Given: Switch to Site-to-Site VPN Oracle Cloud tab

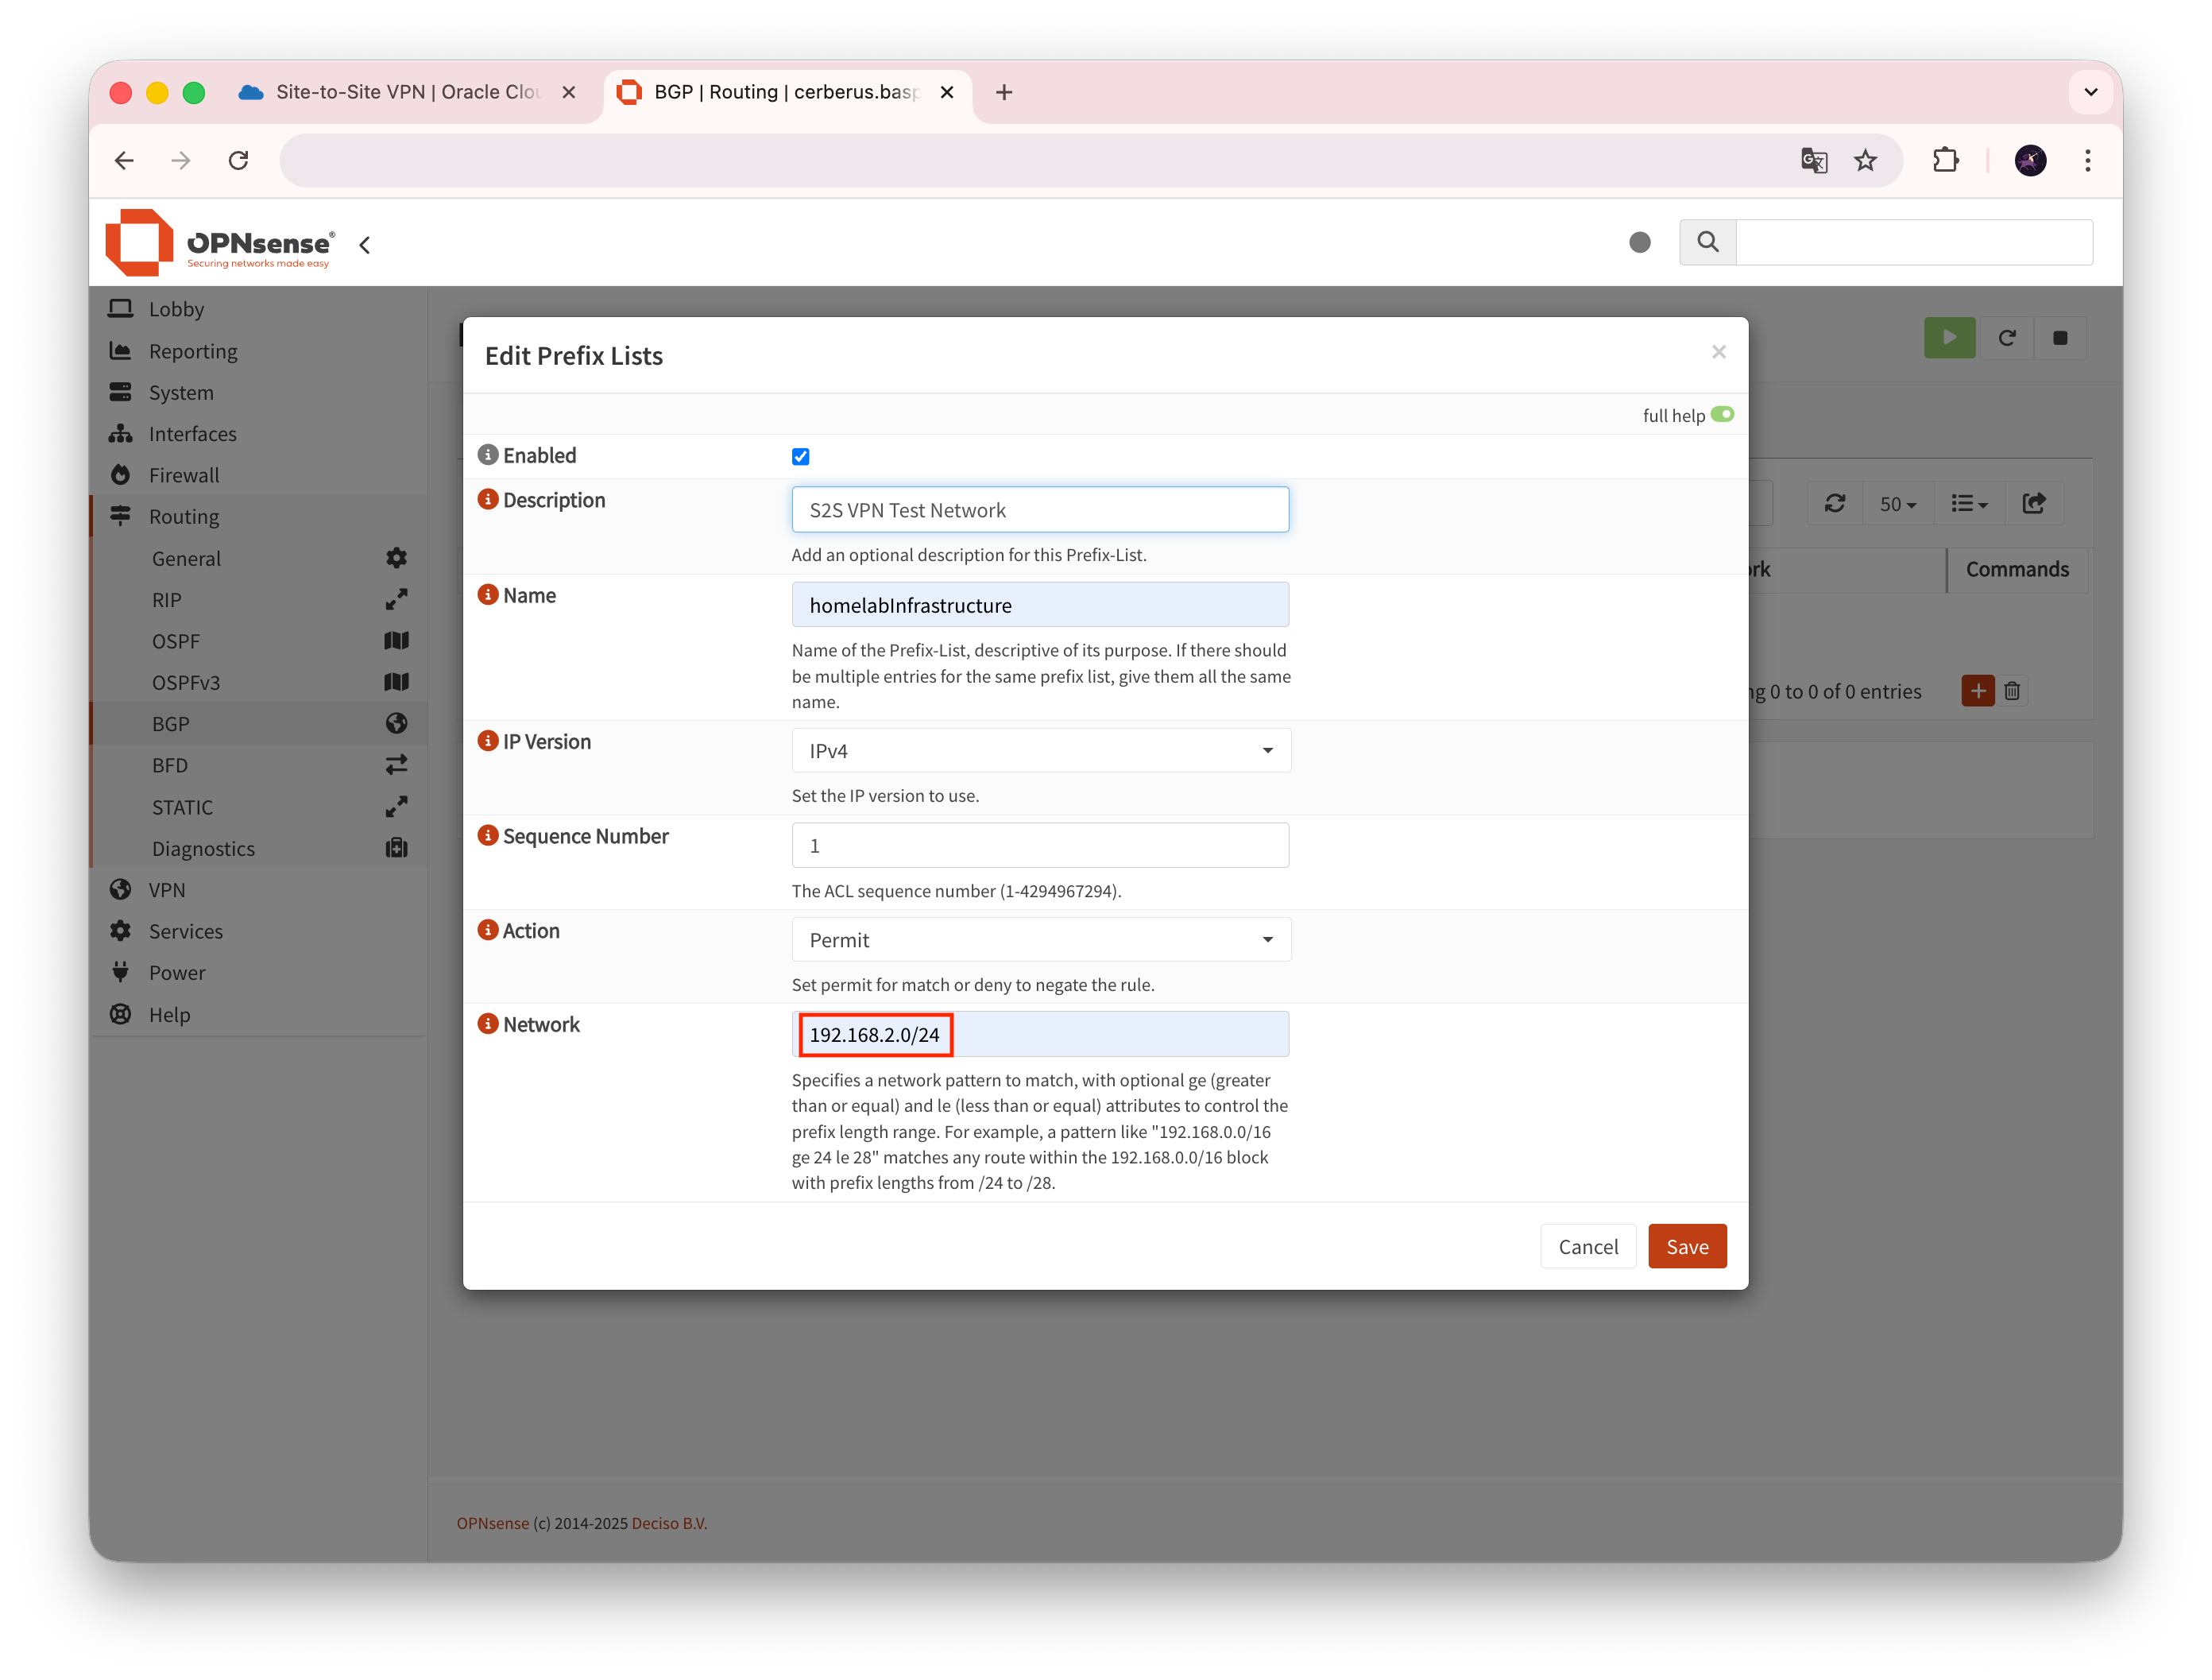Looking at the screenshot, I should 400,92.
